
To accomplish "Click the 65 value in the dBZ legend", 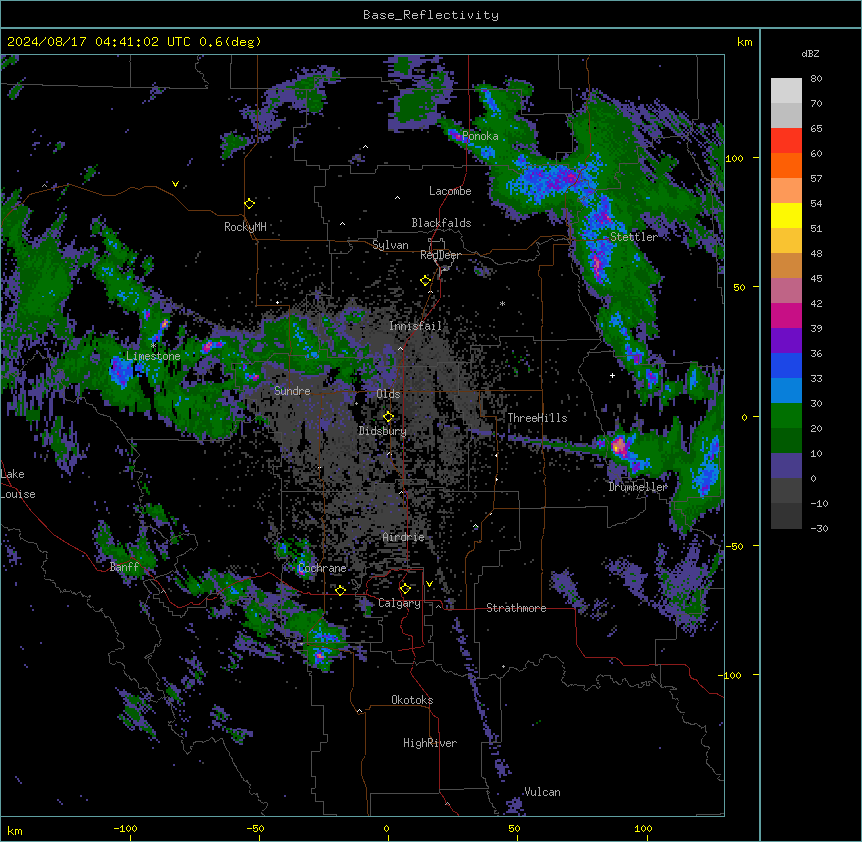I will tap(816, 128).
